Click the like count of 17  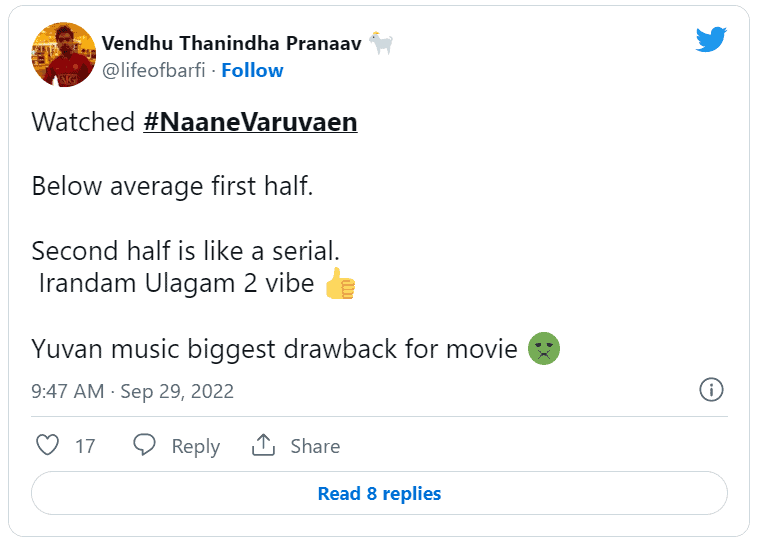pos(86,446)
